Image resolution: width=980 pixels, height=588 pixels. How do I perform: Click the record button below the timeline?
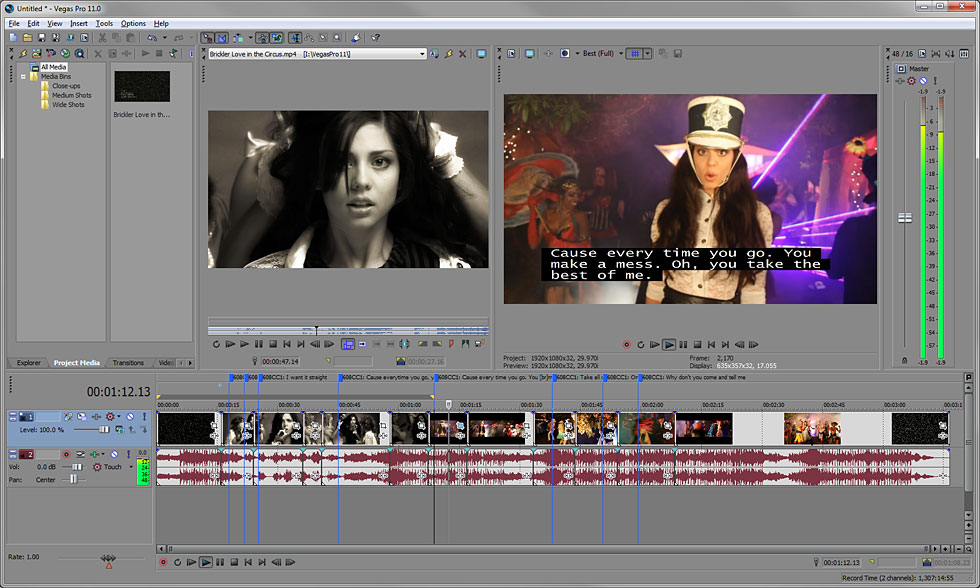tap(163, 562)
